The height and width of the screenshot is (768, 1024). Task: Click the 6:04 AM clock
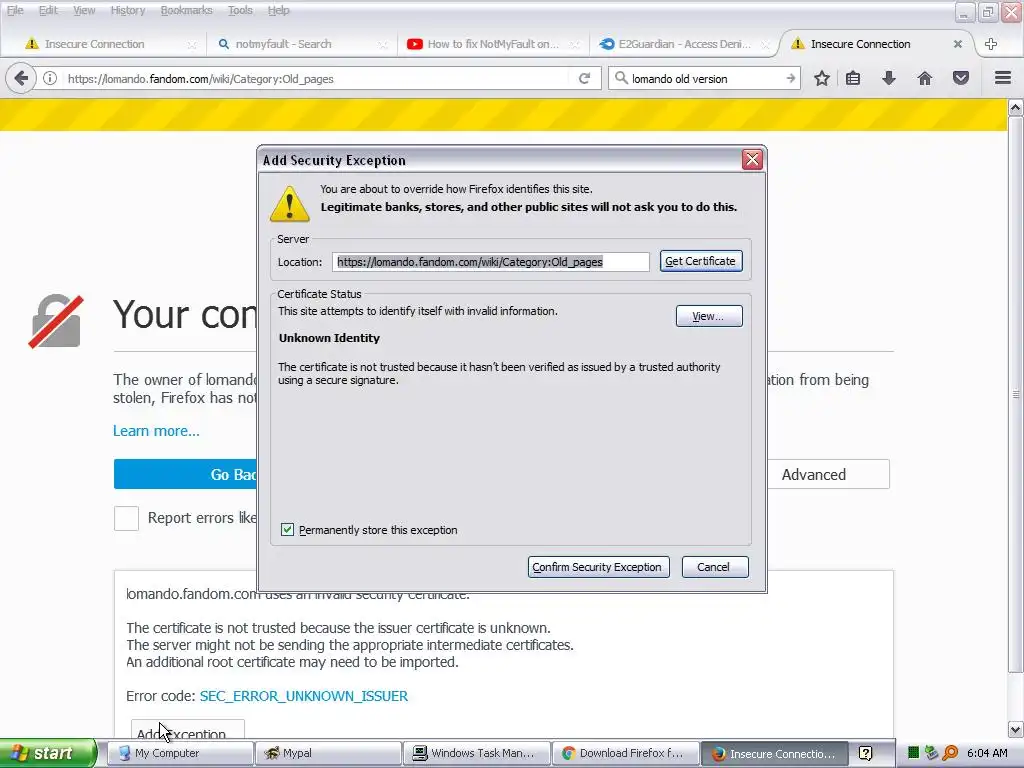(987, 753)
